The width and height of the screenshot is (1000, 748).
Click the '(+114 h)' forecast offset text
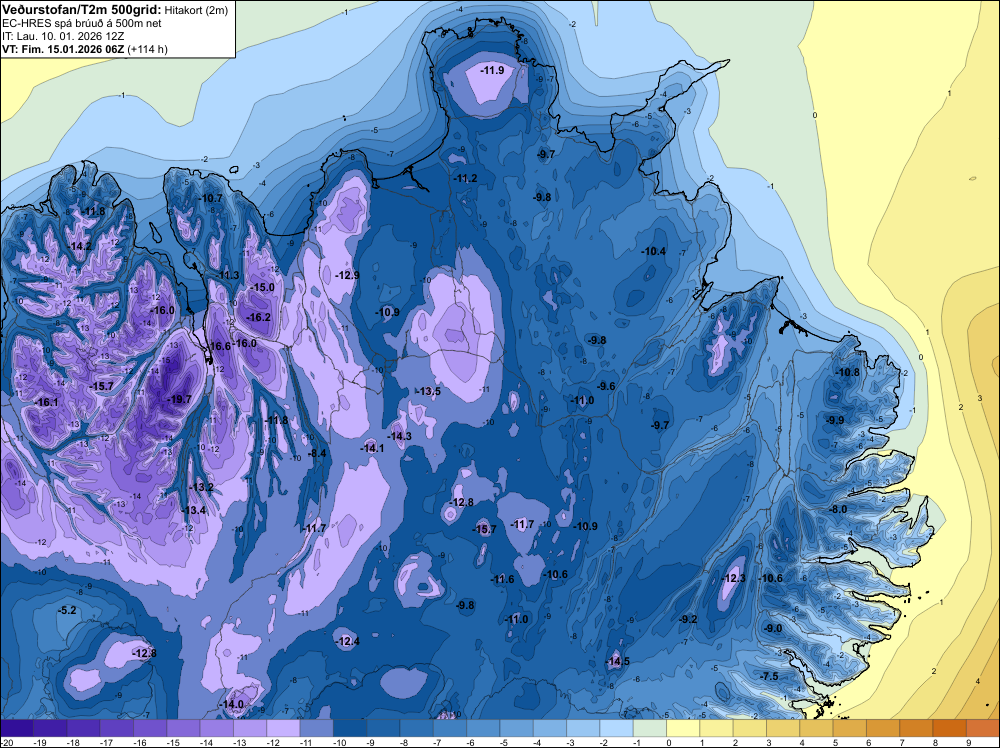(147, 49)
